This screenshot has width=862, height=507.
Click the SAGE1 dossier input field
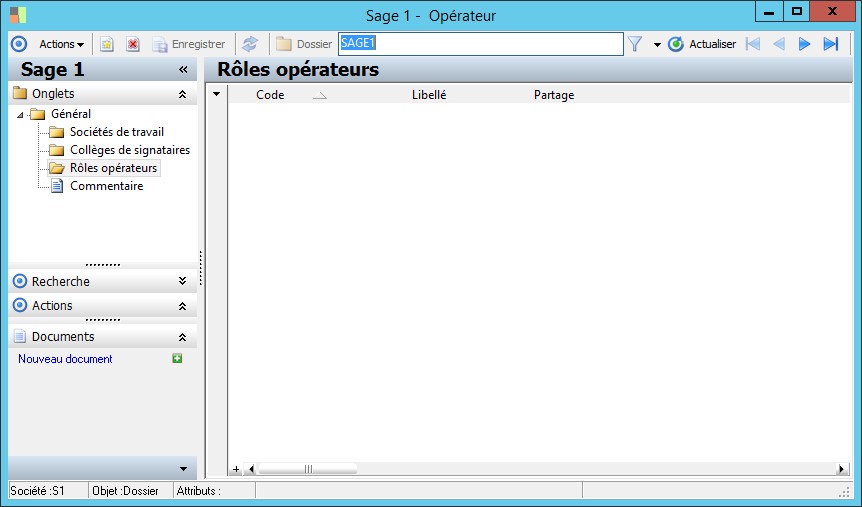tap(480, 44)
